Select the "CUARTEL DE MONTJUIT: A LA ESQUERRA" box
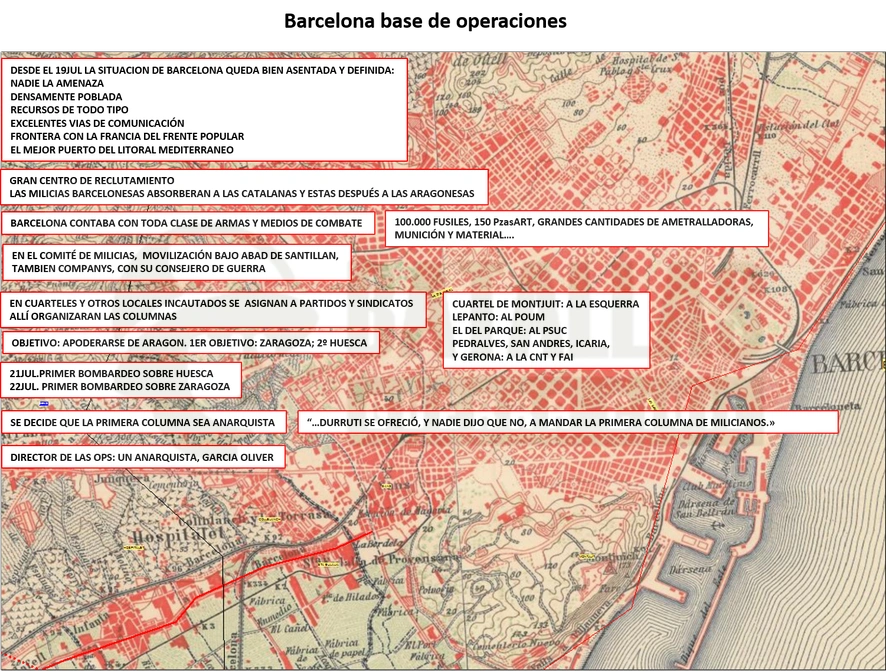The width and height of the screenshot is (886, 671). [x=546, y=330]
